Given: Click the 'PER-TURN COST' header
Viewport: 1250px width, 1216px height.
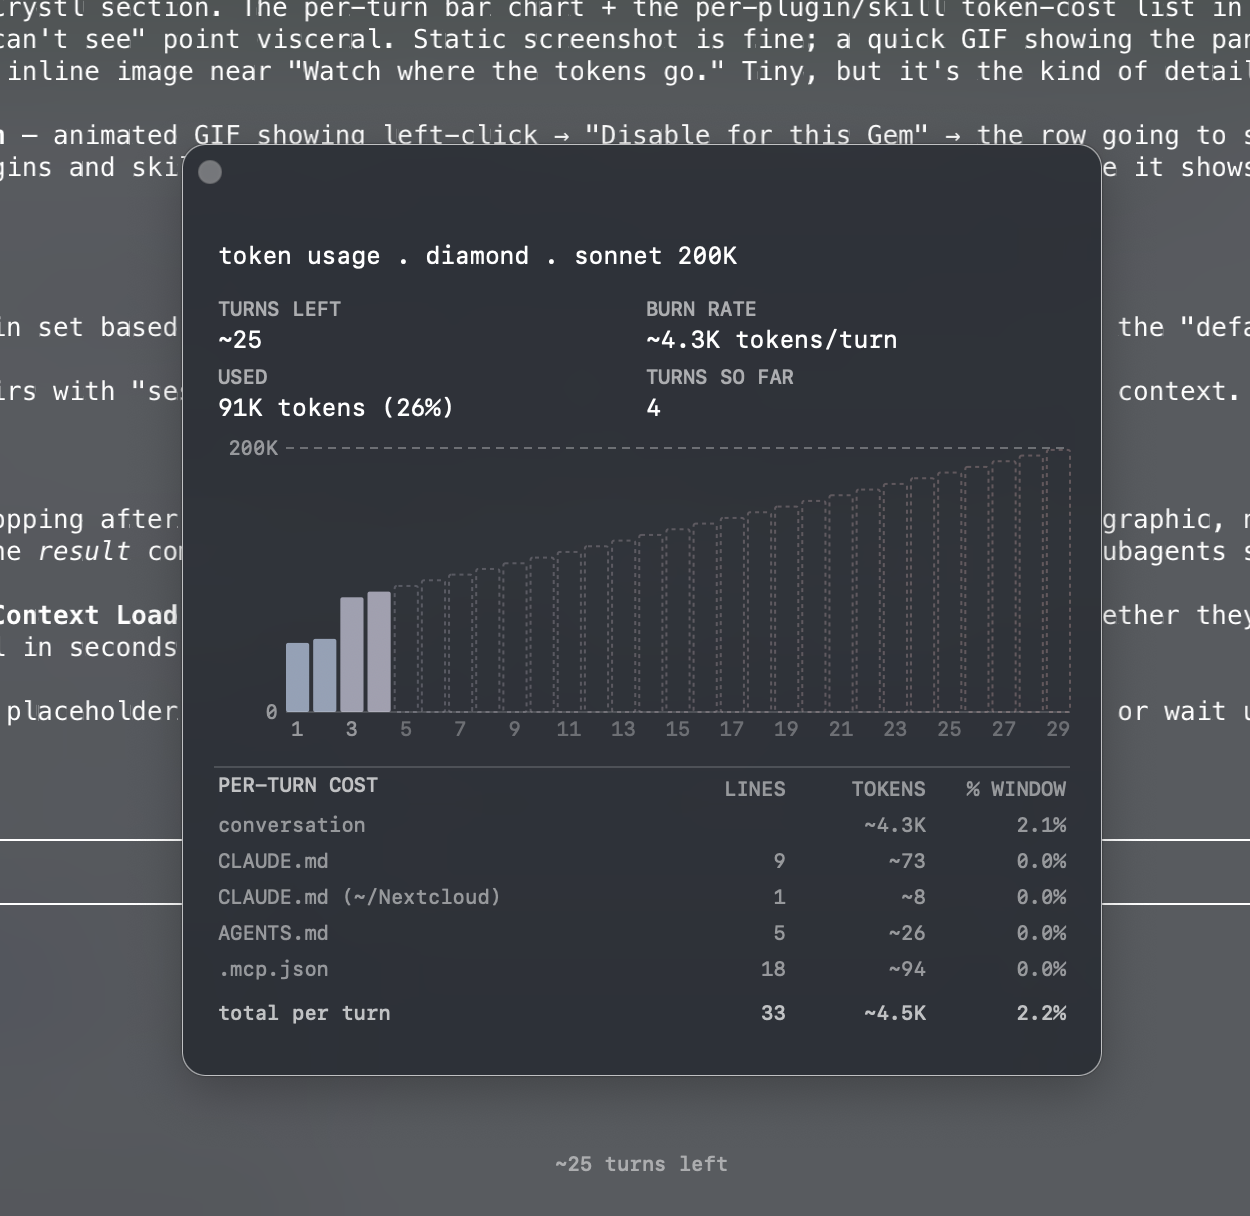Looking at the screenshot, I should 298,785.
